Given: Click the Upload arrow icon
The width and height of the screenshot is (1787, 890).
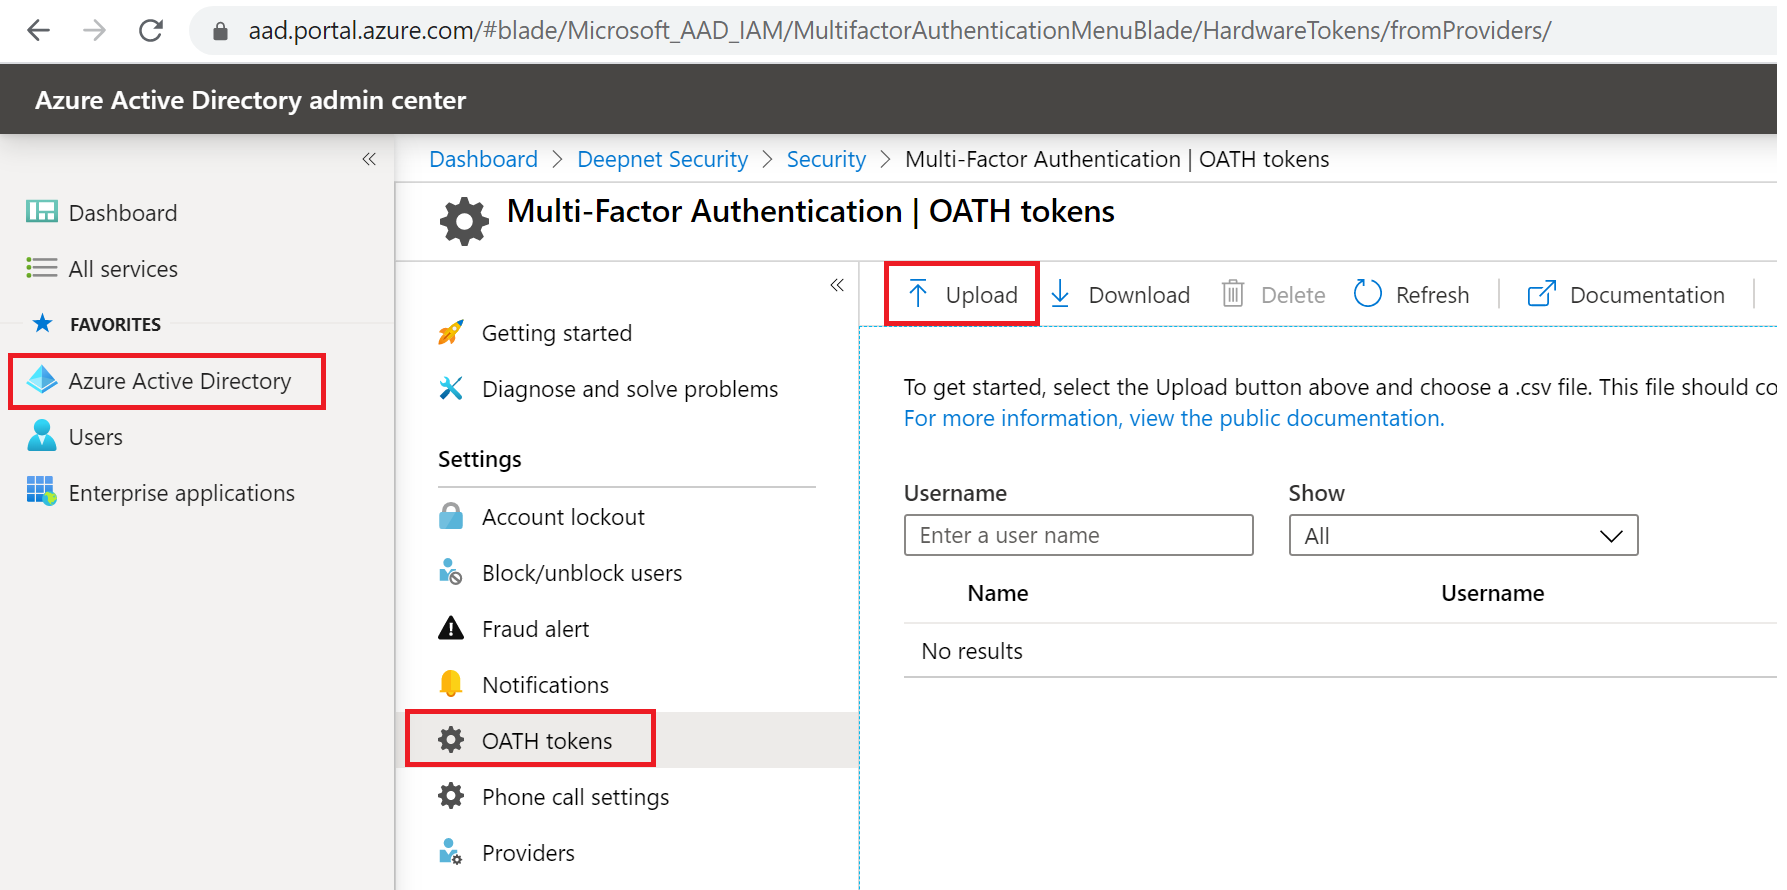Looking at the screenshot, I should coord(918,294).
